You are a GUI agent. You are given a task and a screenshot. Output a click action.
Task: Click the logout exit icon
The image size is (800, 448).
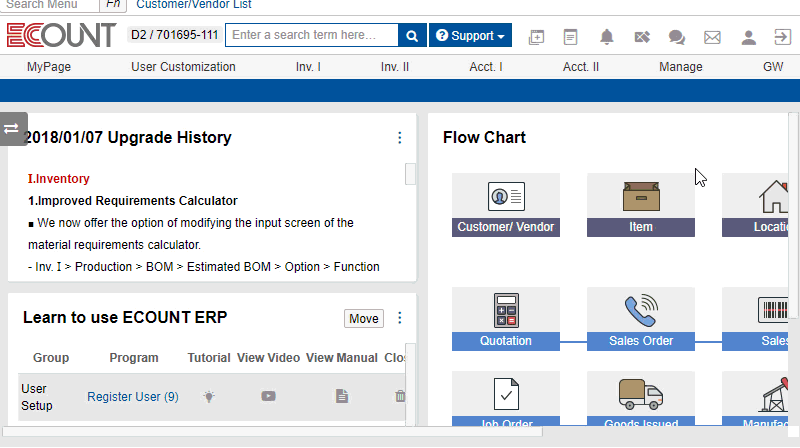point(782,37)
